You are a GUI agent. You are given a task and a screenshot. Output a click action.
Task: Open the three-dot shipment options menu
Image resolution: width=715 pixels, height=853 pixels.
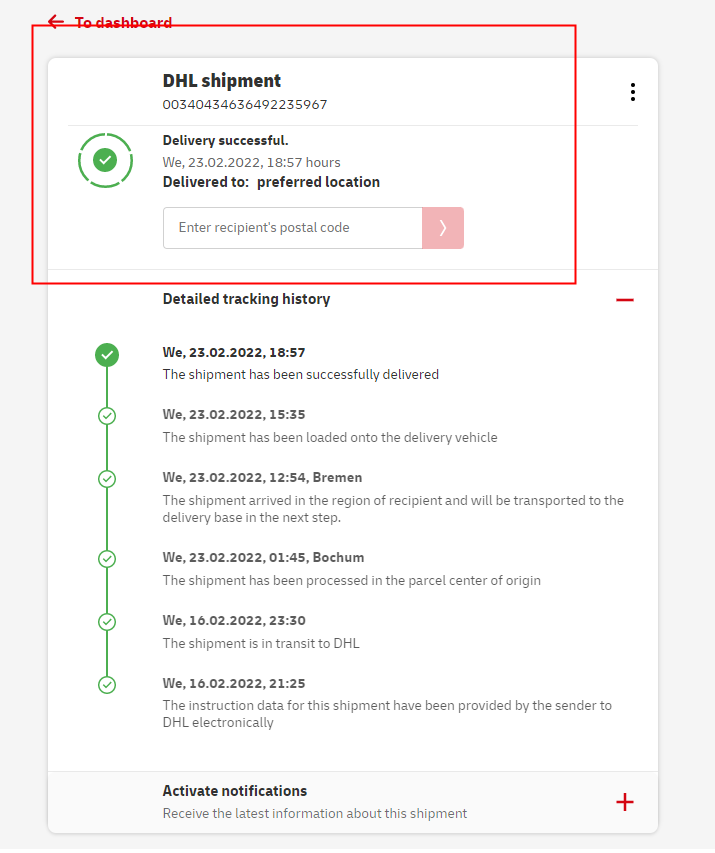(x=632, y=92)
